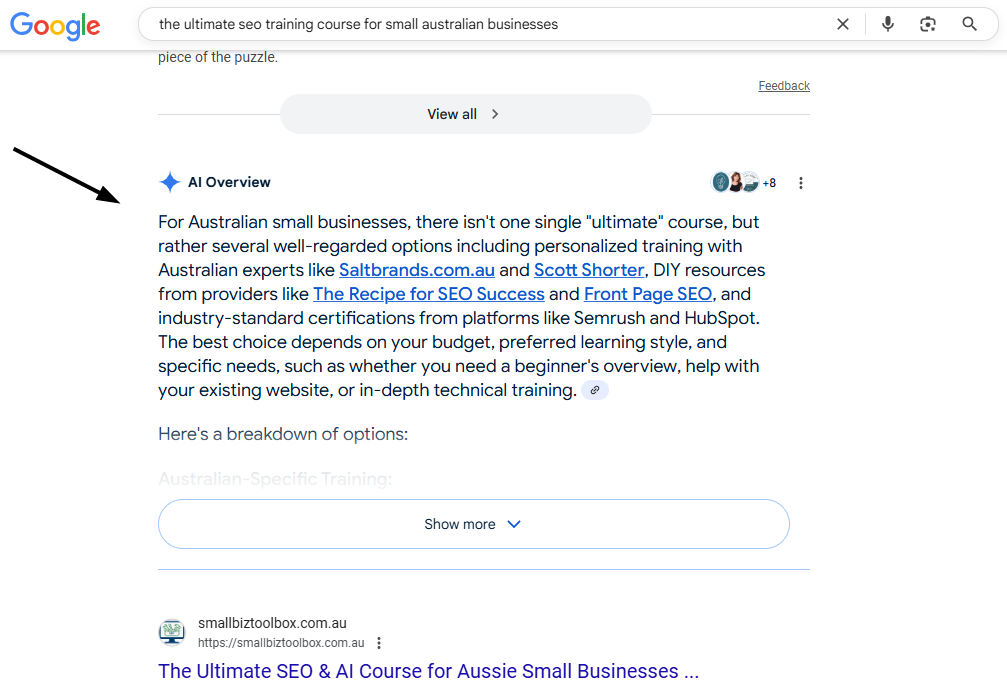Viewport: 1007px width, 684px height.
Task: Start voice search with microphone icon
Action: click(887, 24)
